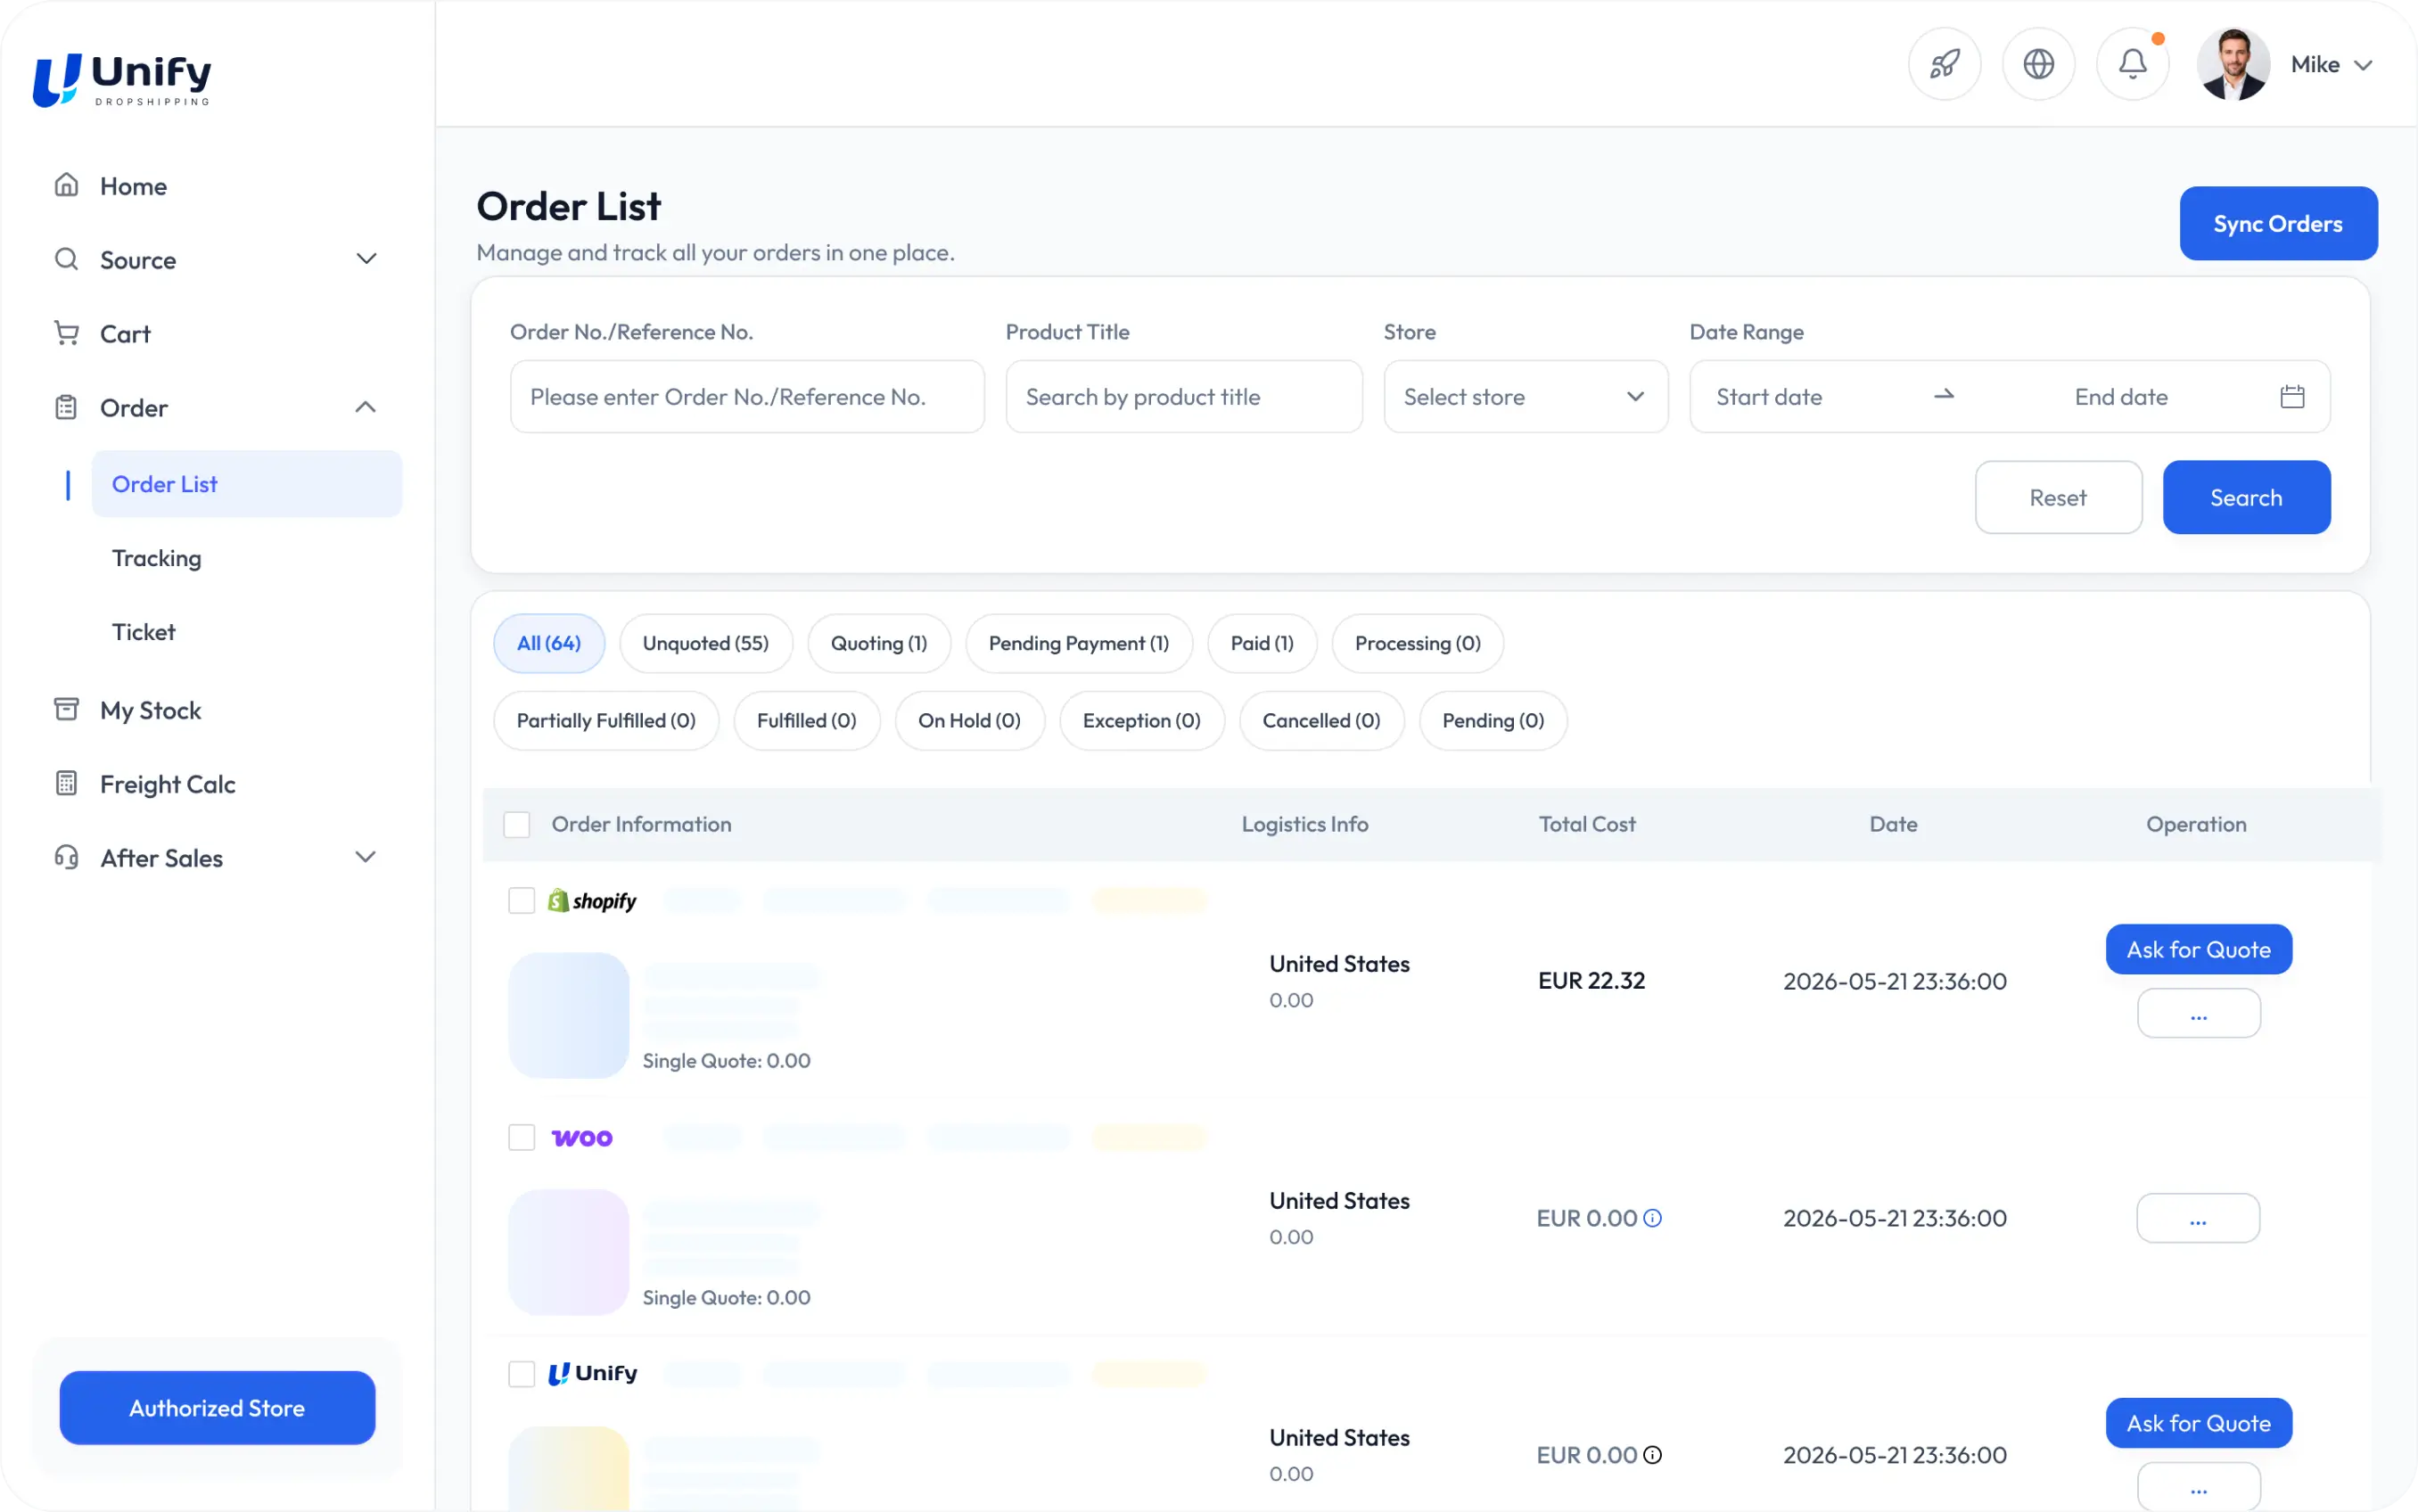The image size is (2418, 1512).
Task: Click Ask for Quote on Shopify order
Action: click(2198, 949)
